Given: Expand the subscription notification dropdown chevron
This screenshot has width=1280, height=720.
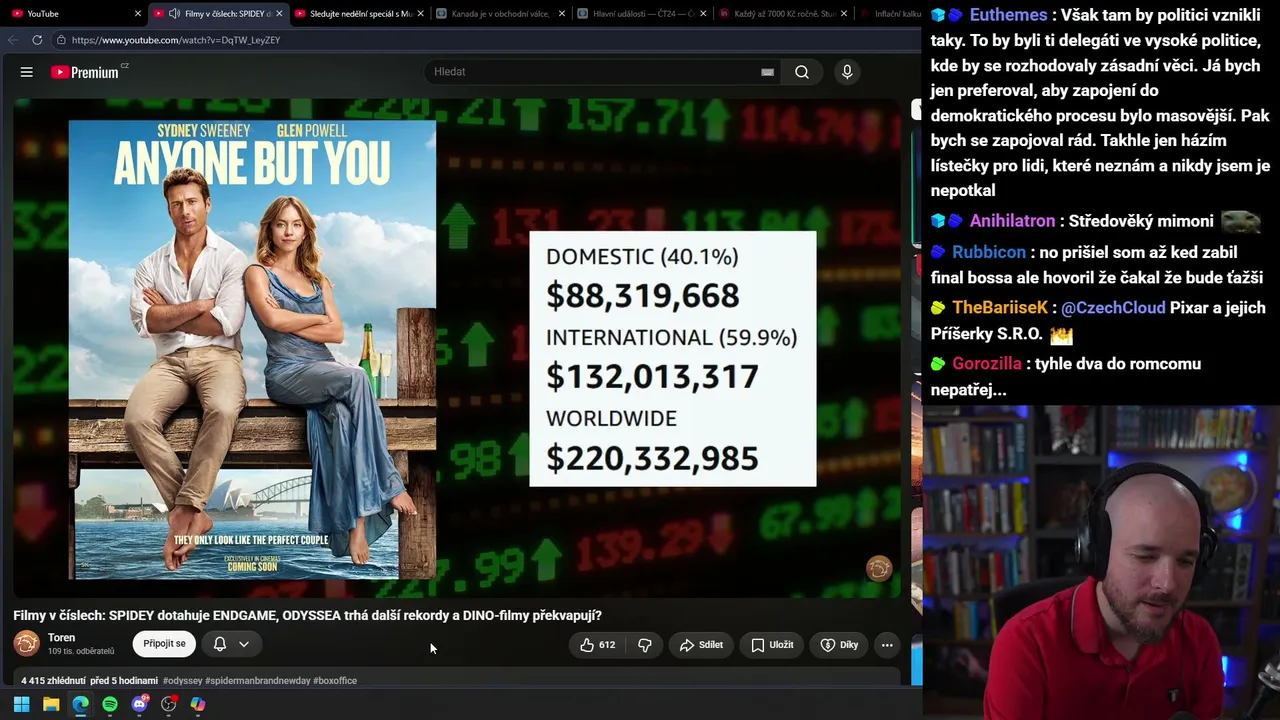Looking at the screenshot, I should tap(243, 644).
